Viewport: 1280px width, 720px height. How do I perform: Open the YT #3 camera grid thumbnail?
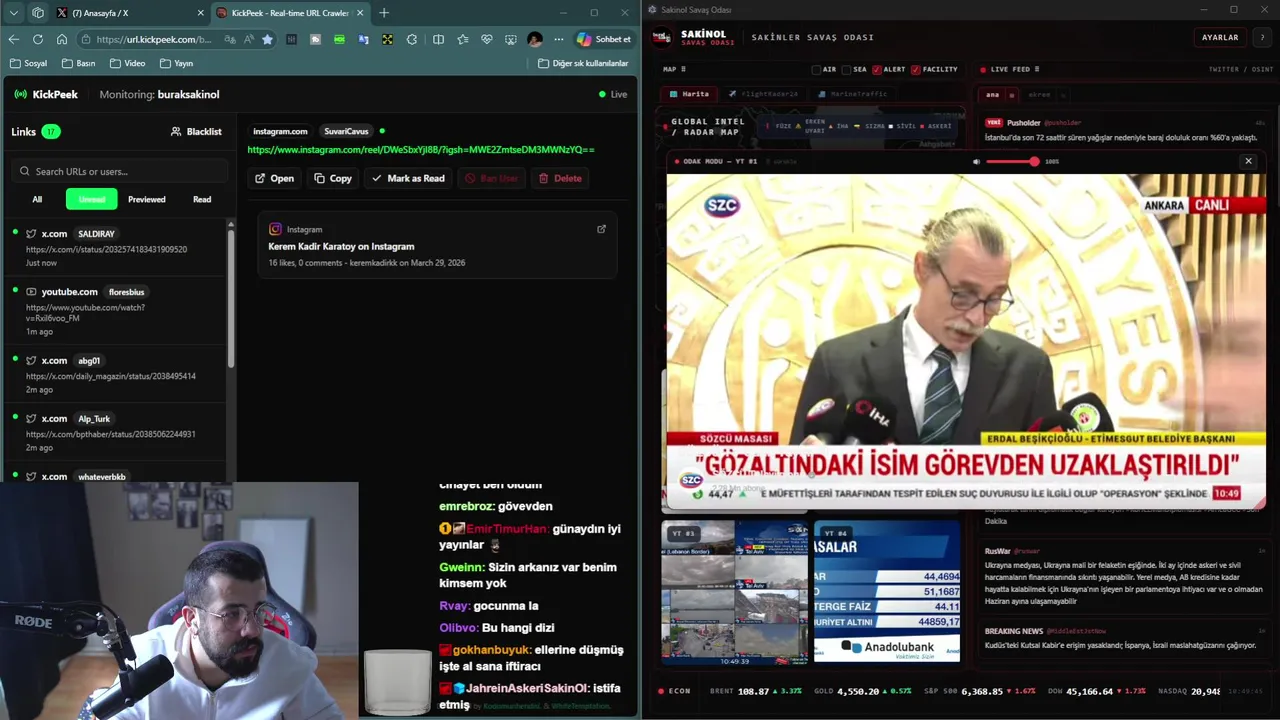click(x=734, y=592)
